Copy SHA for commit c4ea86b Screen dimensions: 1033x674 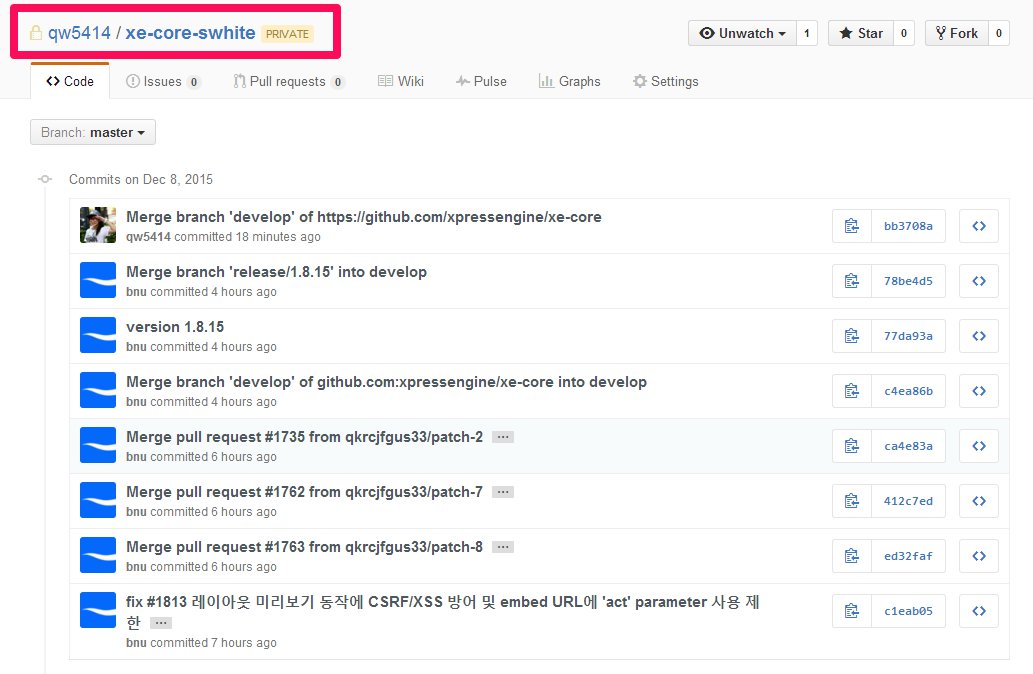pos(851,391)
